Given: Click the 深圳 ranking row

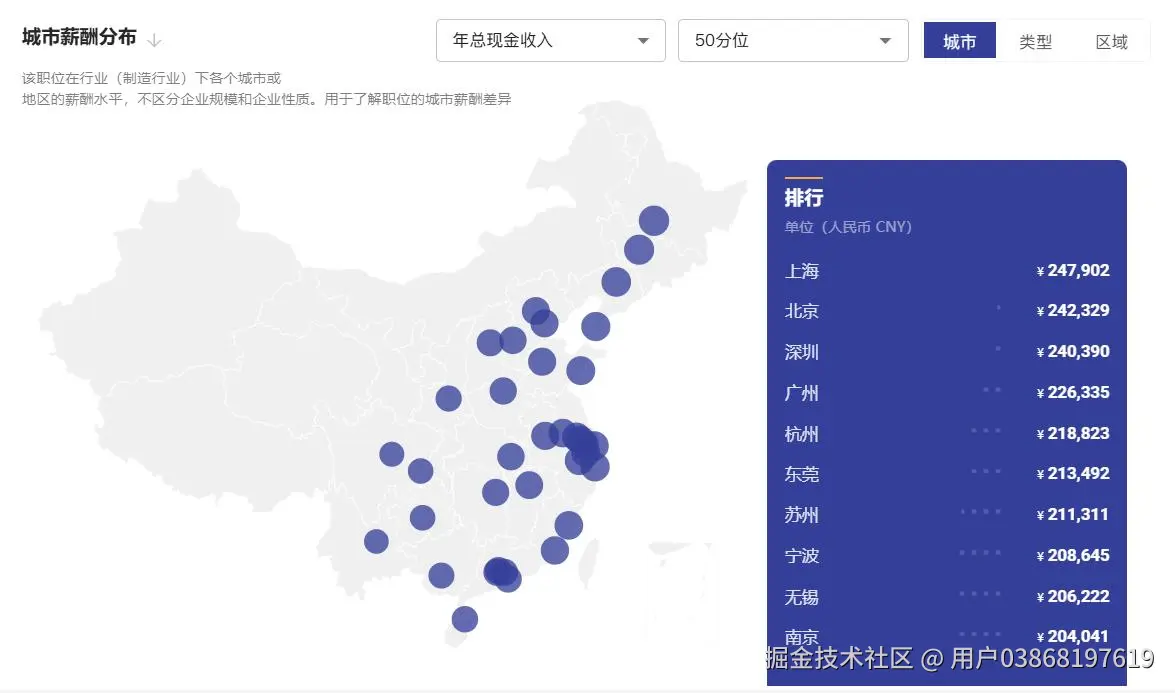Looking at the screenshot, I should pos(946,351).
